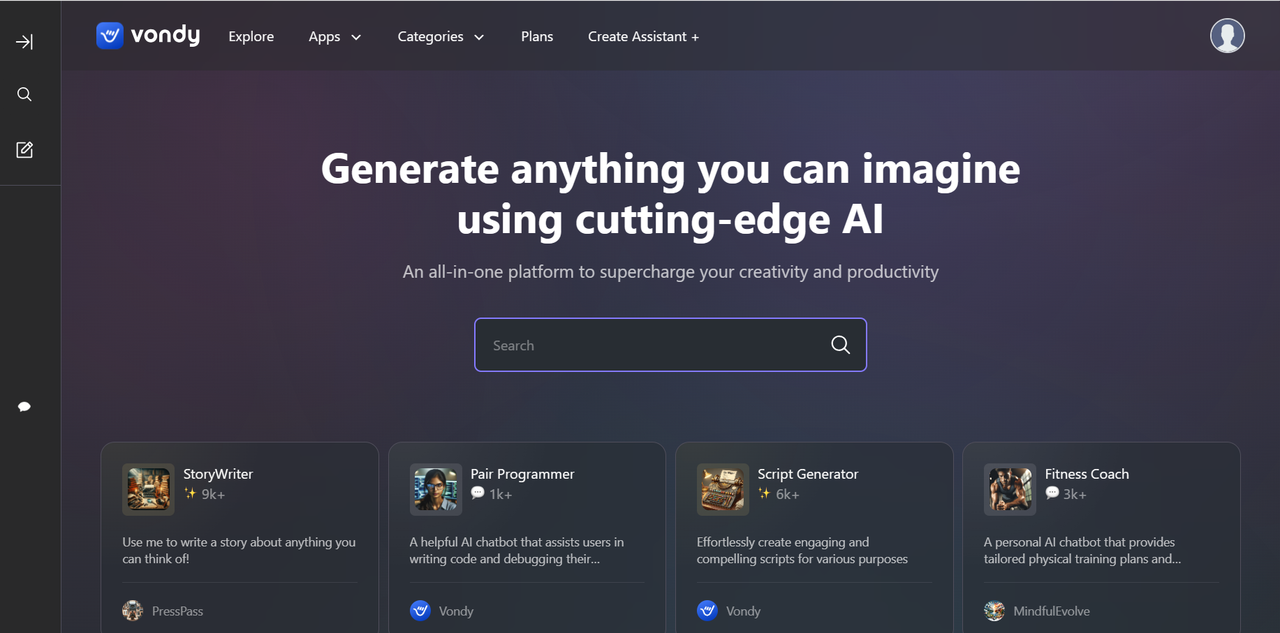Go to the Plans page

[537, 37]
